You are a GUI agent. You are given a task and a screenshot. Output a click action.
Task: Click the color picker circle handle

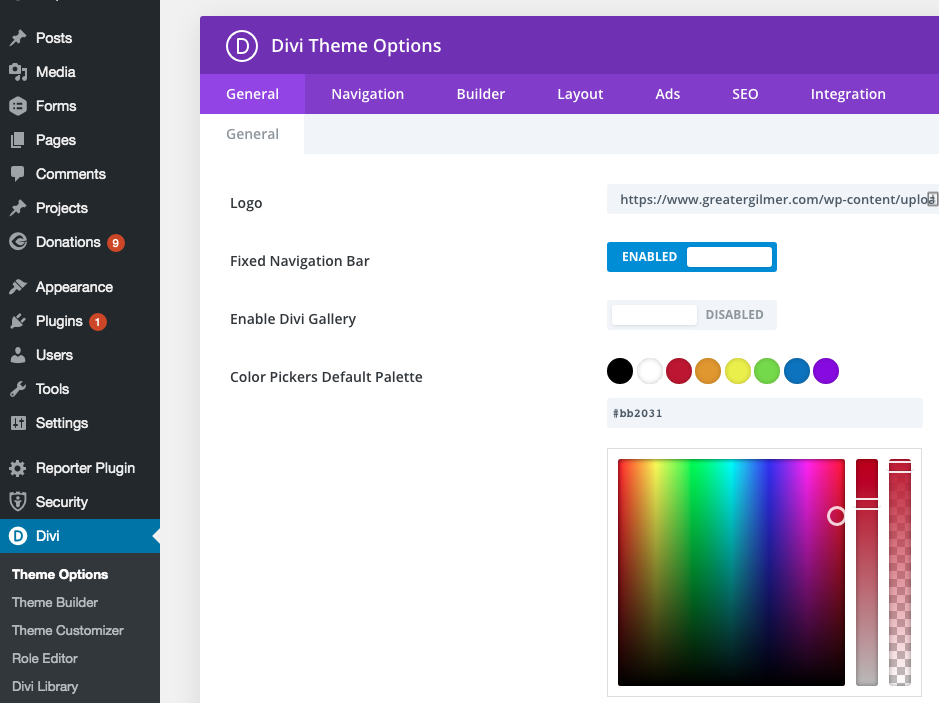pyautogui.click(x=837, y=516)
